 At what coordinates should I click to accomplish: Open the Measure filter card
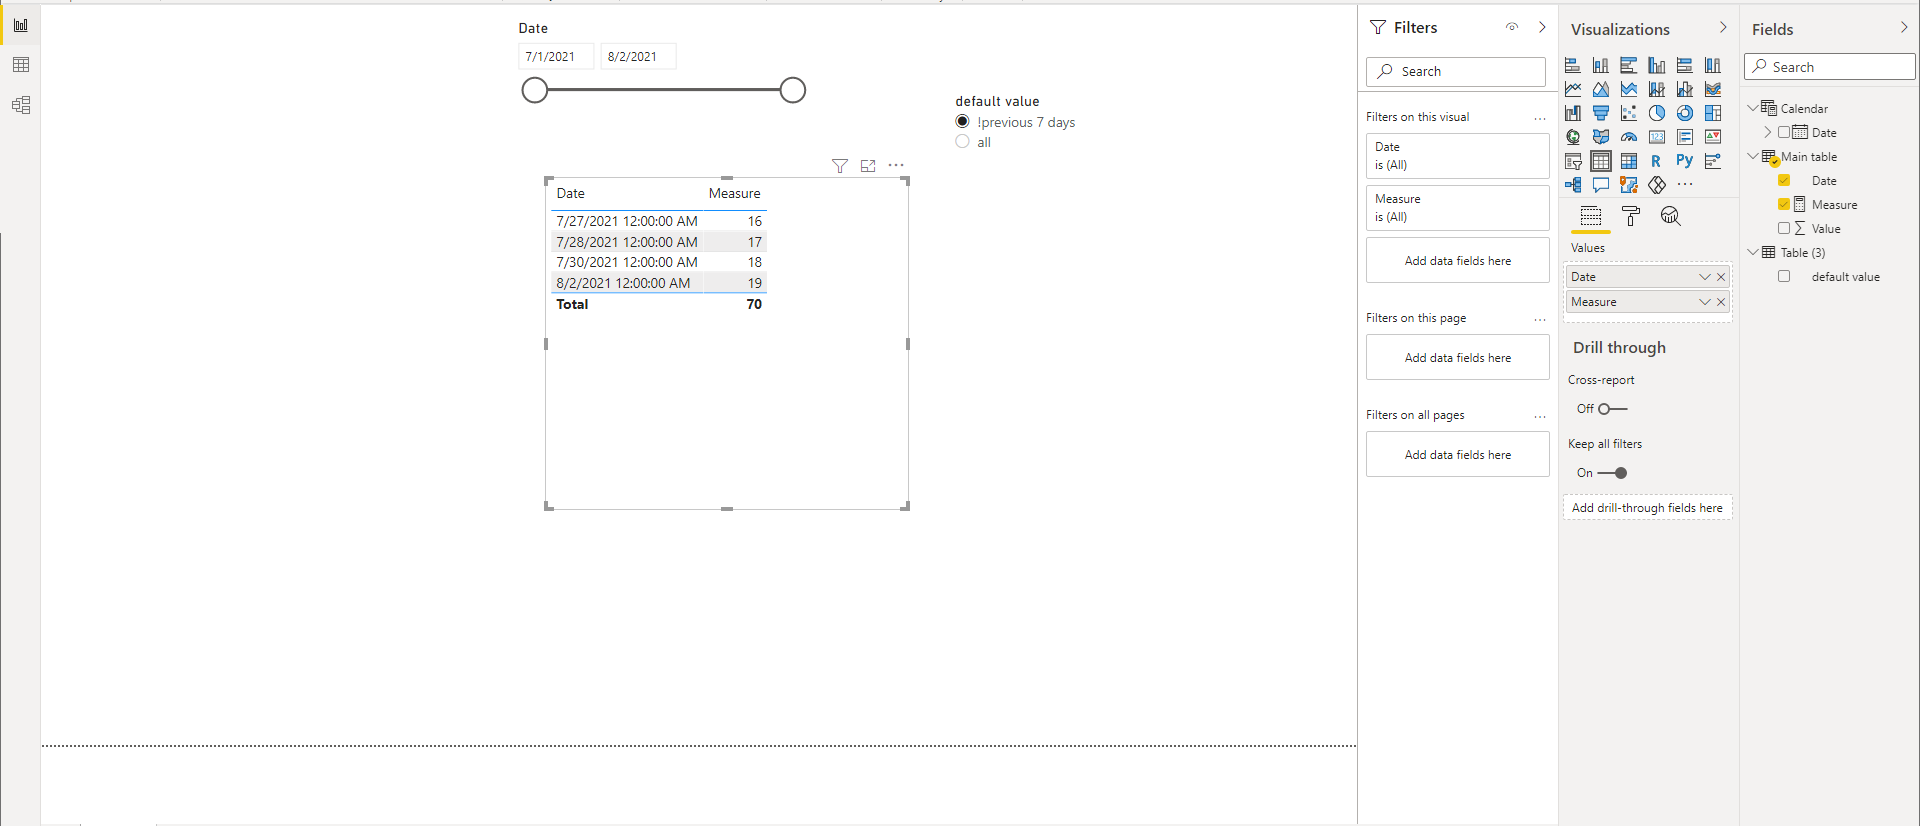(x=1457, y=208)
